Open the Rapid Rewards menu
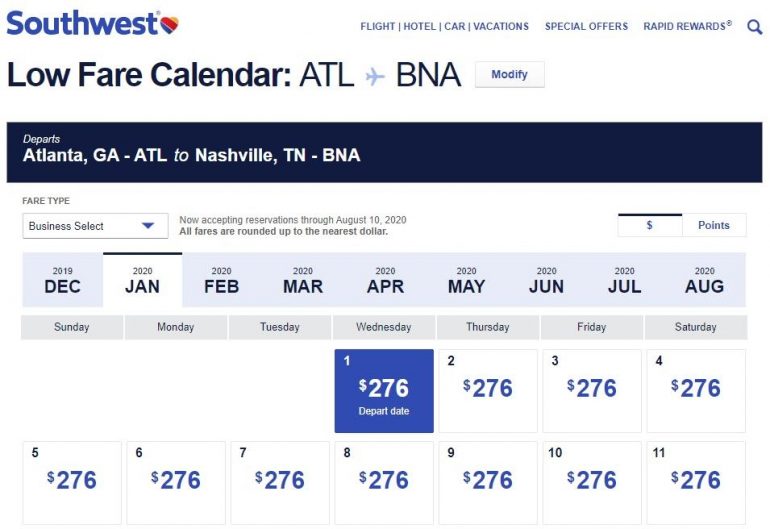 [x=687, y=27]
